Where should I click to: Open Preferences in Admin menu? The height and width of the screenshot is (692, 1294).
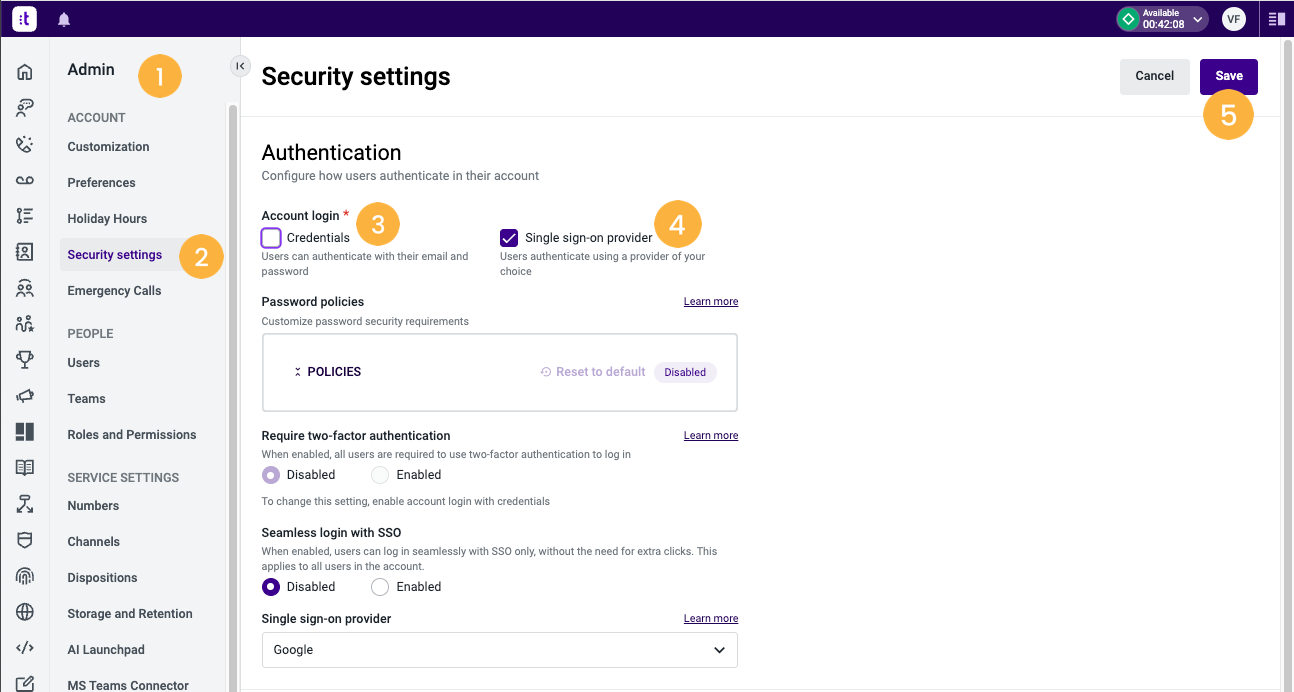point(101,183)
